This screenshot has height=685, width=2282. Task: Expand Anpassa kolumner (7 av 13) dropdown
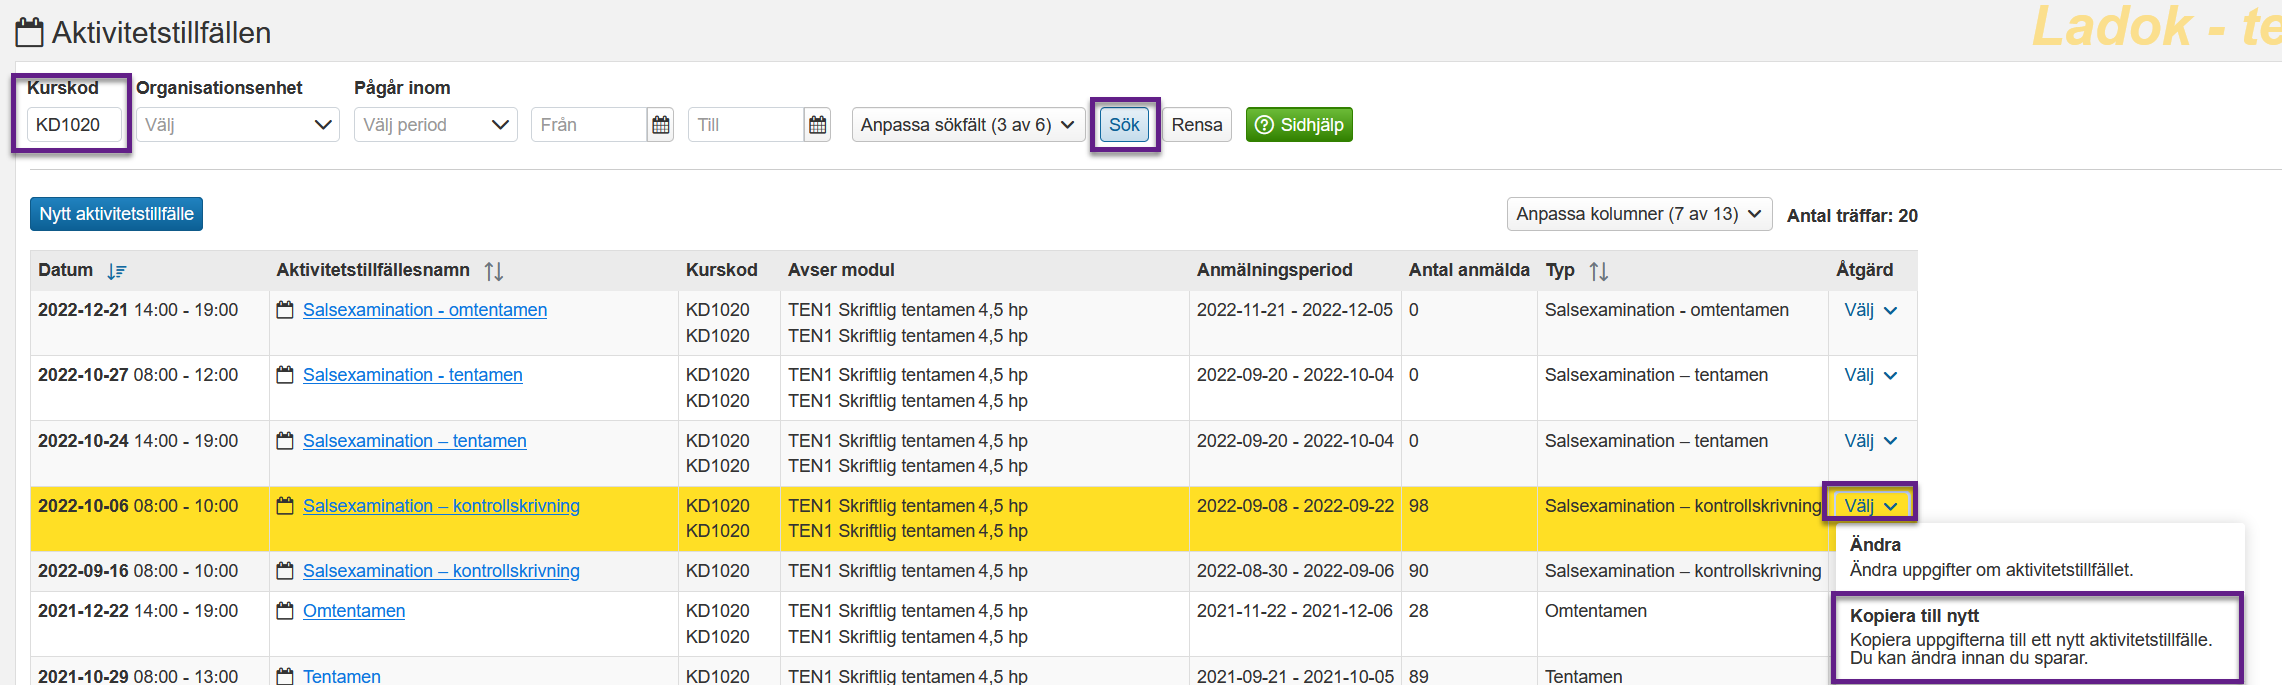pos(1639,214)
